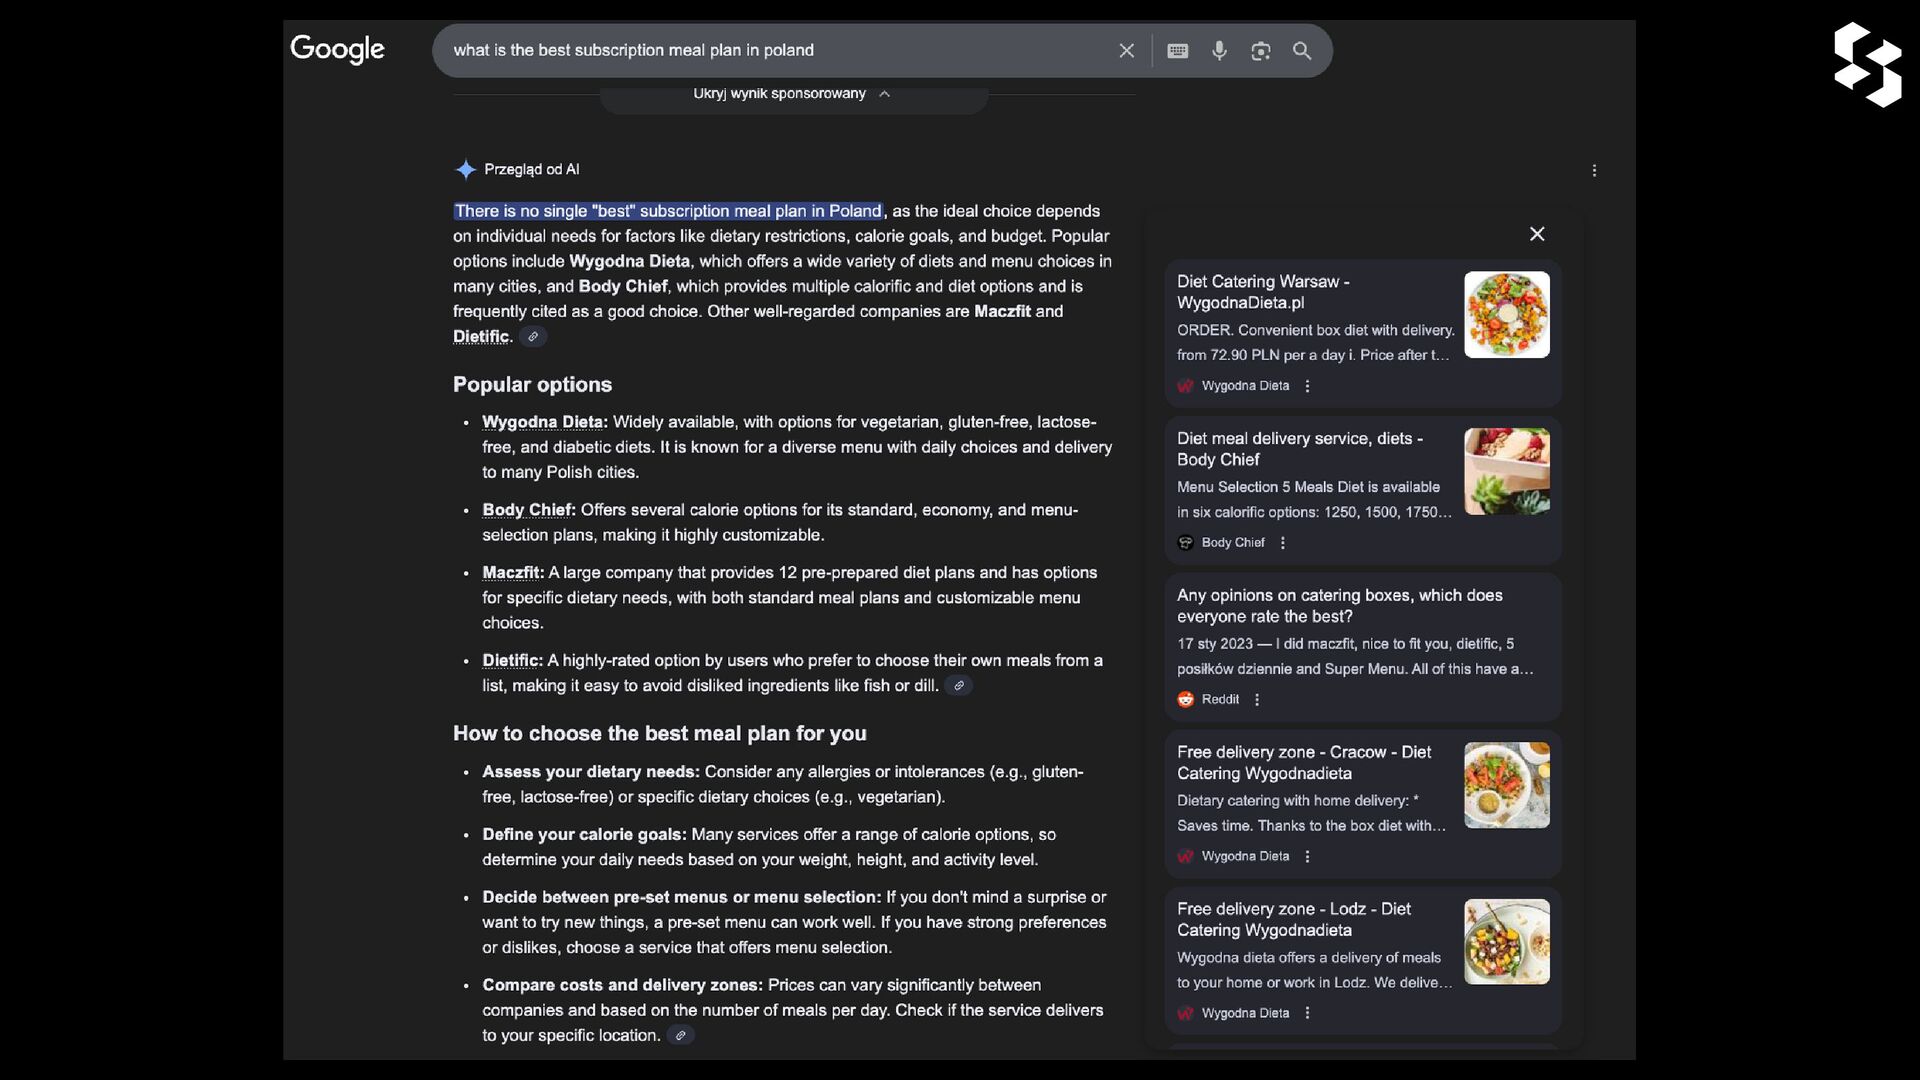Click the magnifying glass search button

(1301, 51)
